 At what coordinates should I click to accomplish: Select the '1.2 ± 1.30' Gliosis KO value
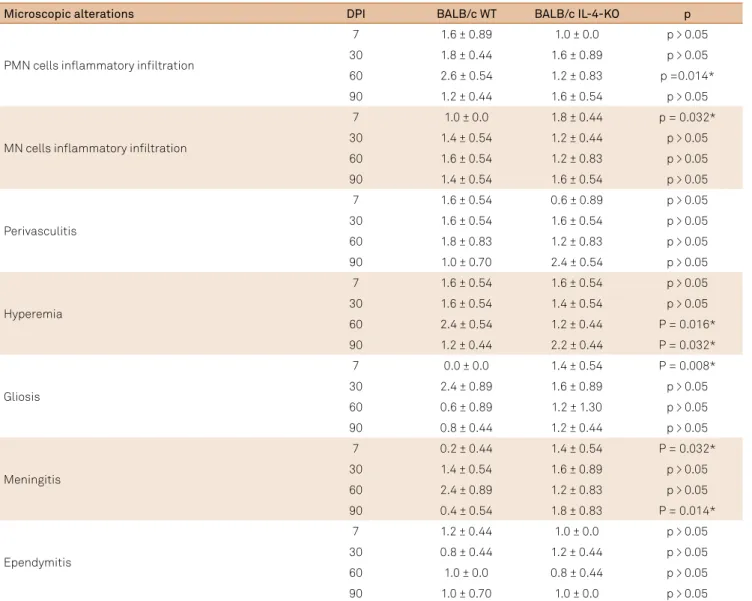(x=577, y=407)
